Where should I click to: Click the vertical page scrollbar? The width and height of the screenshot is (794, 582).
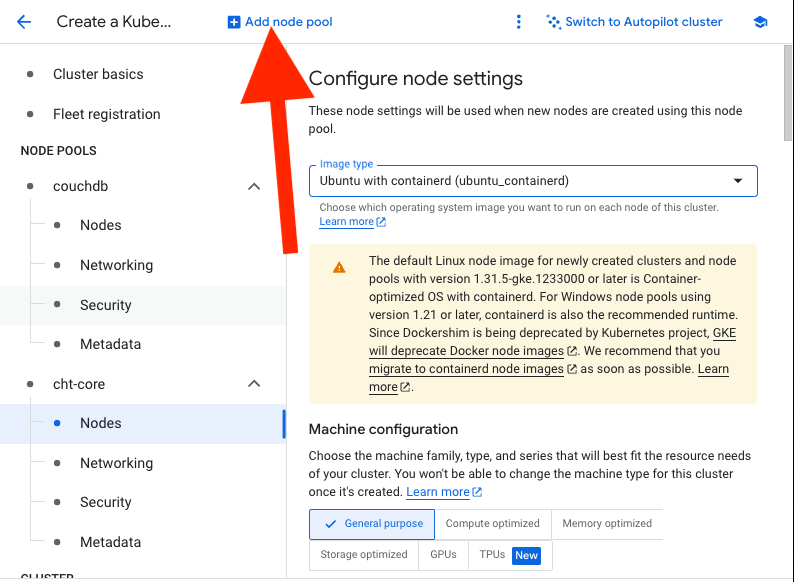coord(787,94)
